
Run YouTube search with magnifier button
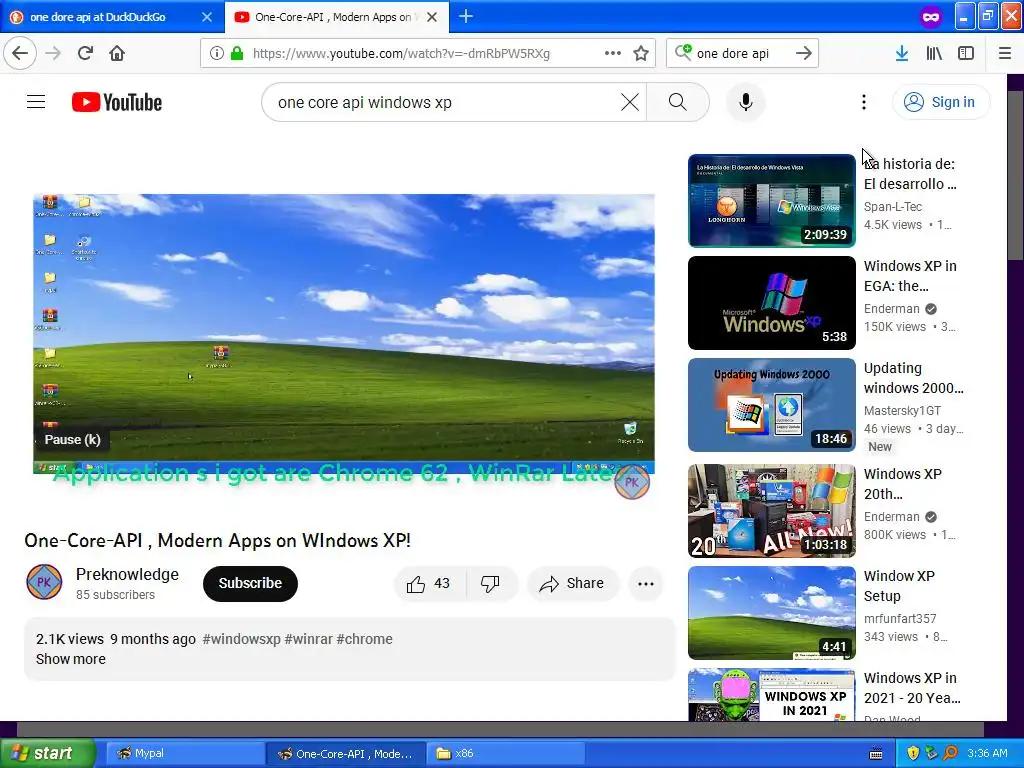[x=678, y=102]
